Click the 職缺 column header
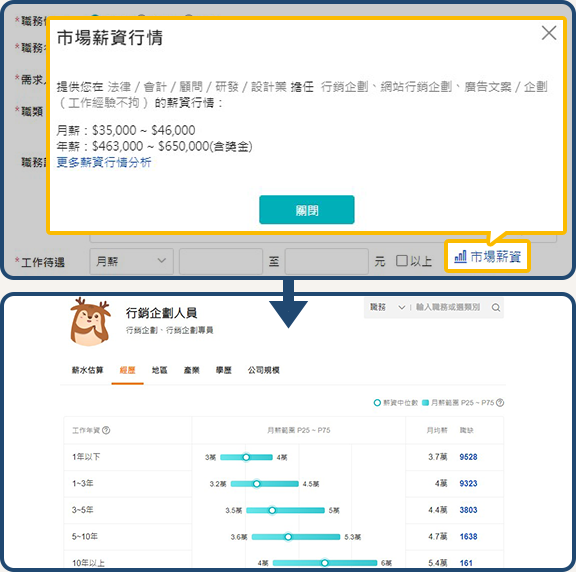The width and height of the screenshot is (576, 572). 467,430
